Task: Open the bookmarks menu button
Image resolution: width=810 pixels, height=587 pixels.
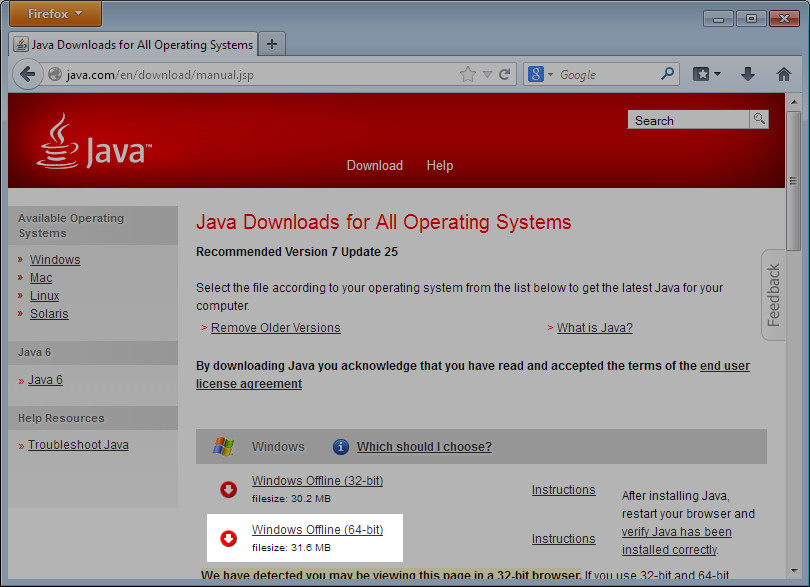Action: click(x=701, y=74)
